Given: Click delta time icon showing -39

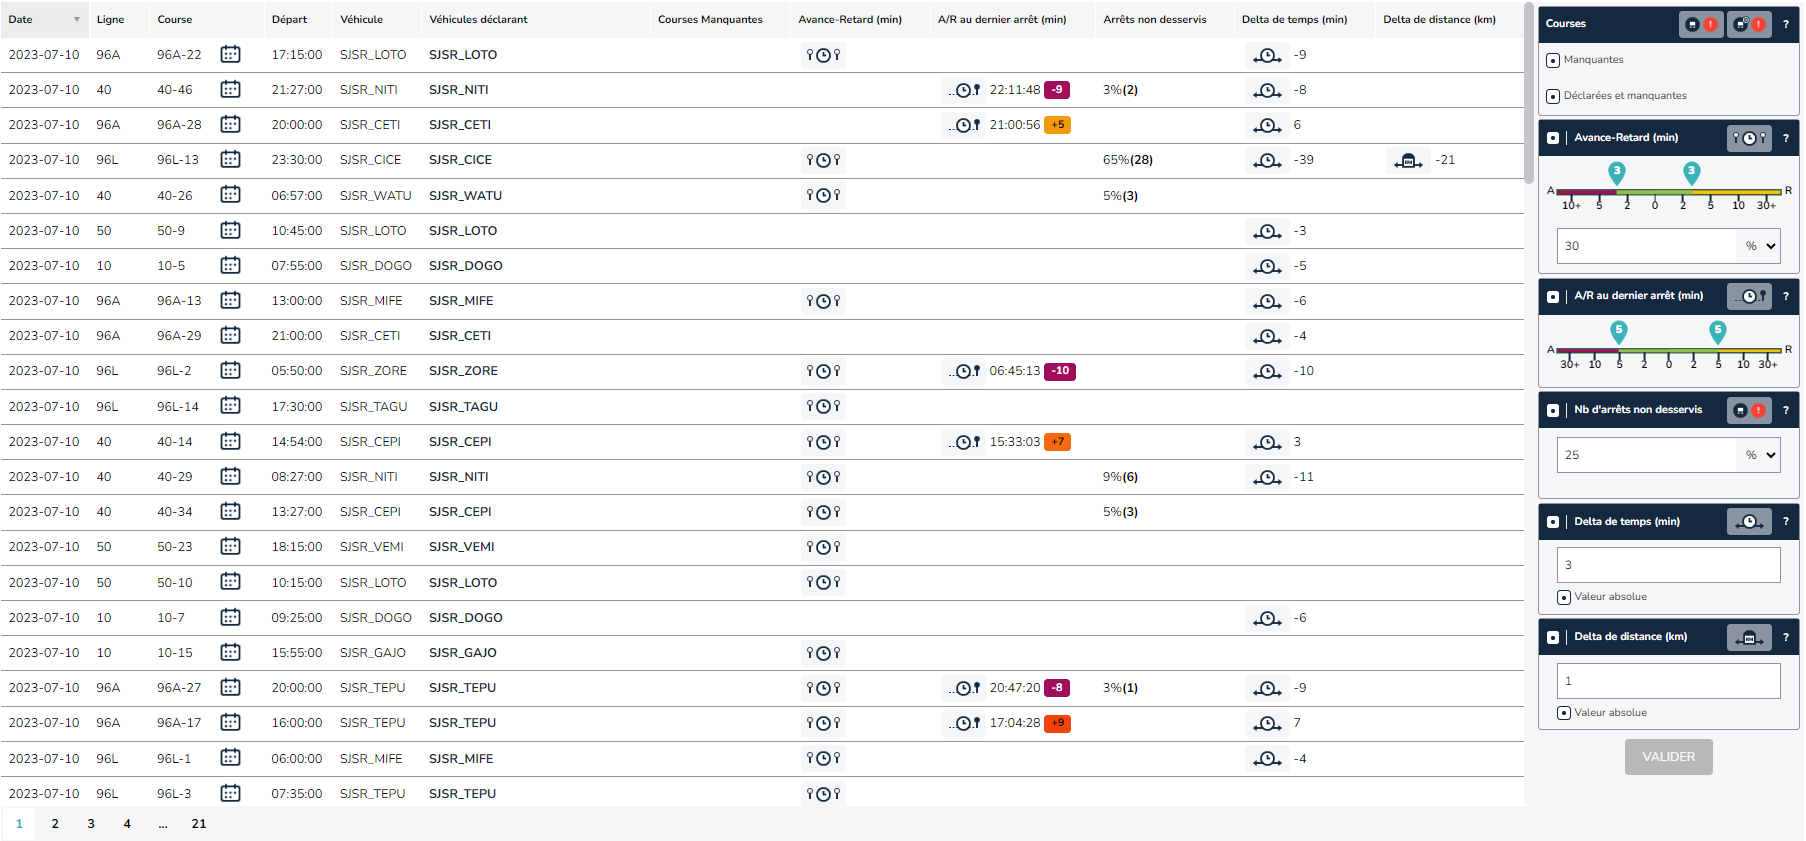Looking at the screenshot, I should 1268,160.
